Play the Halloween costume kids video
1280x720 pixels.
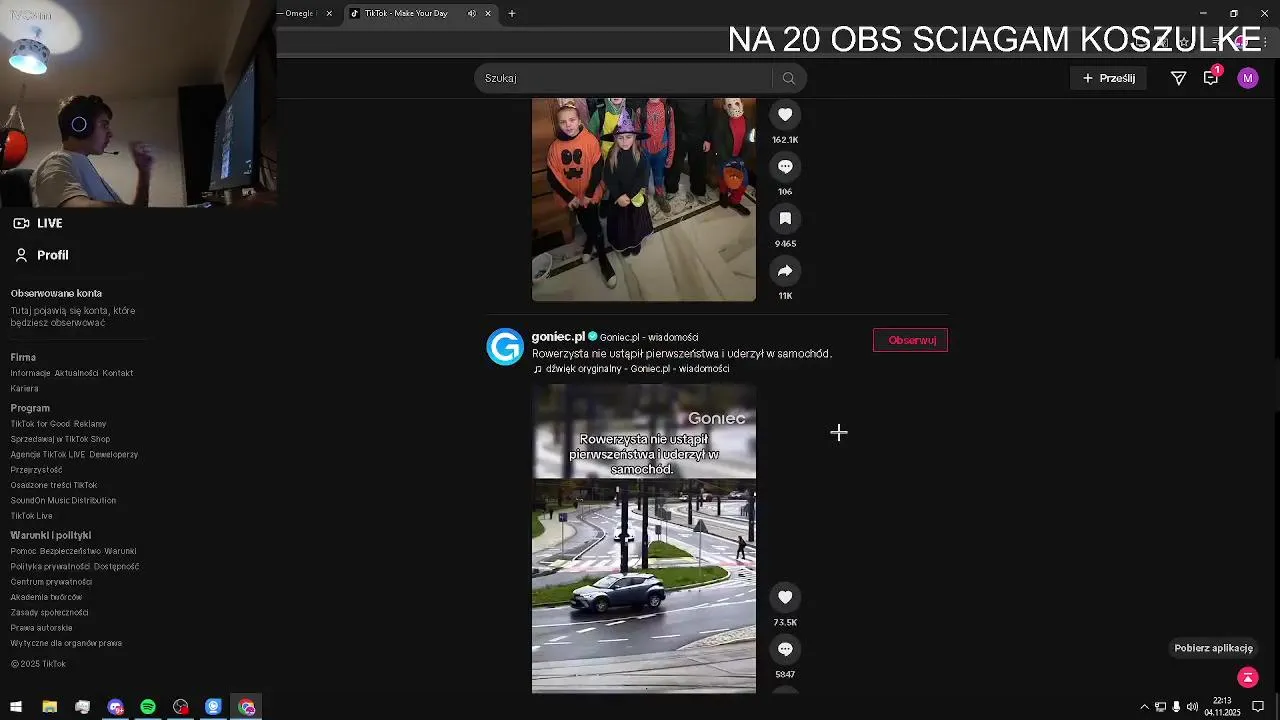644,199
